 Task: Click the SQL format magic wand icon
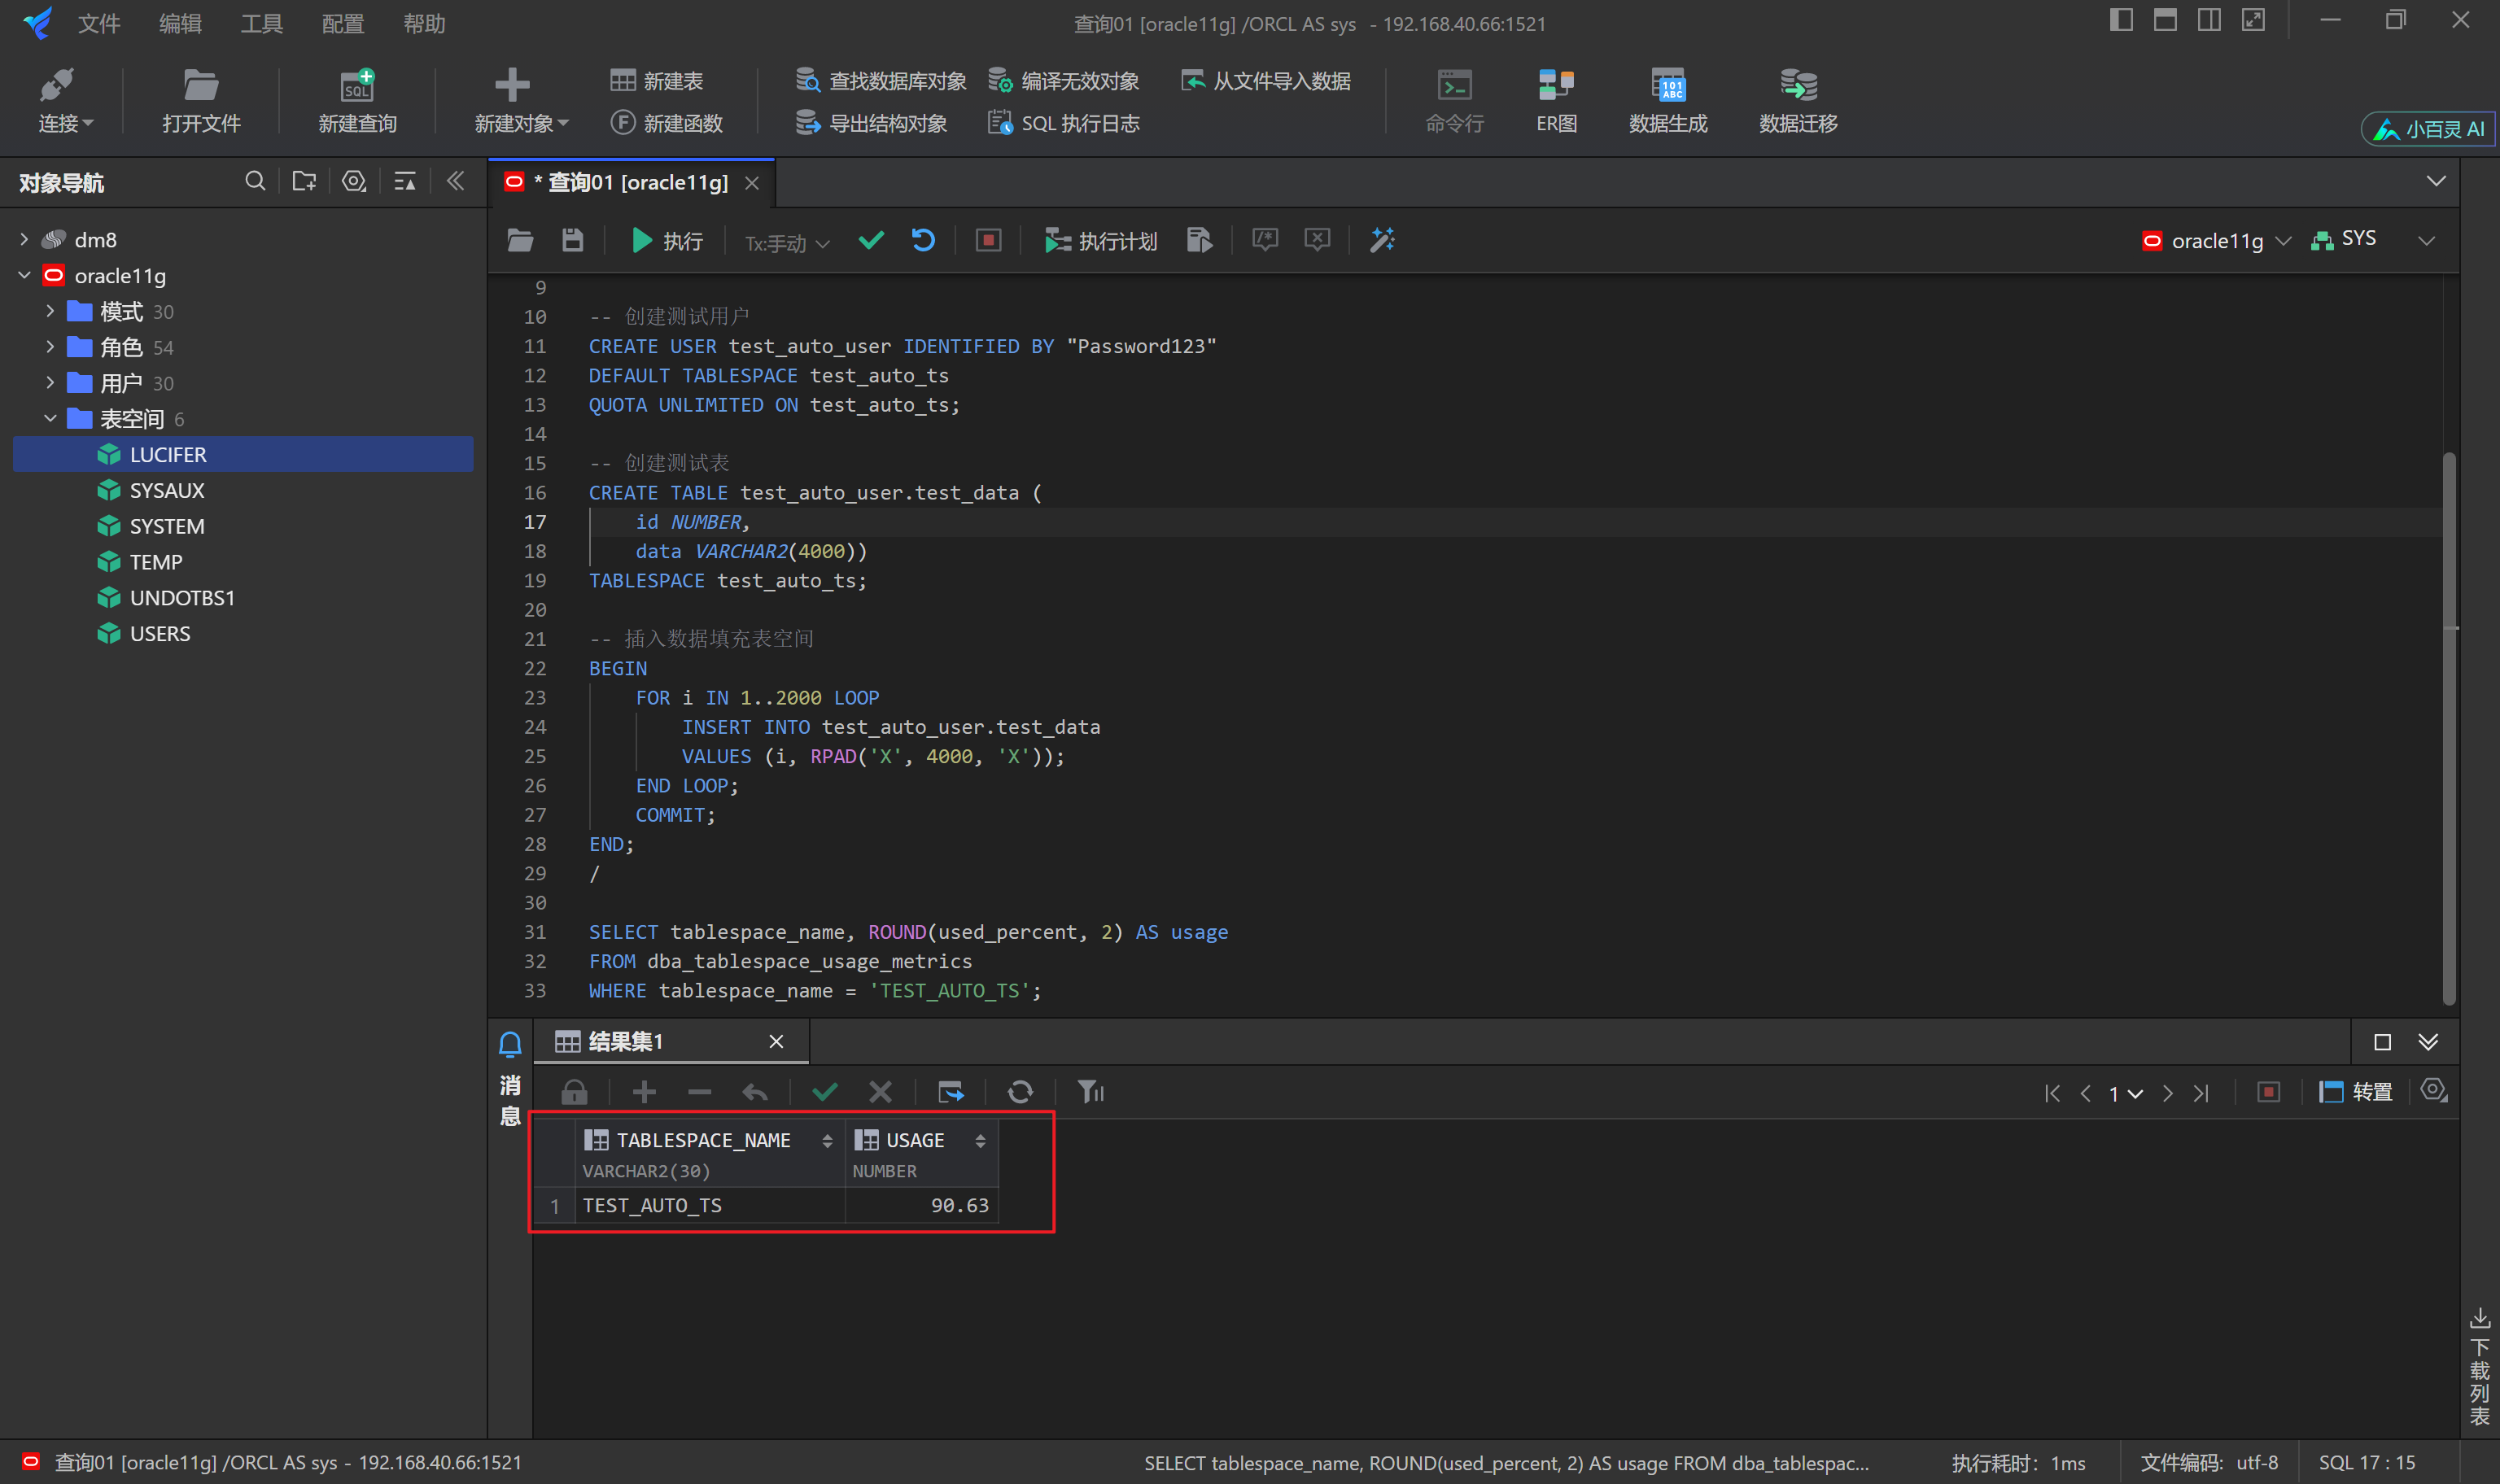(1382, 240)
